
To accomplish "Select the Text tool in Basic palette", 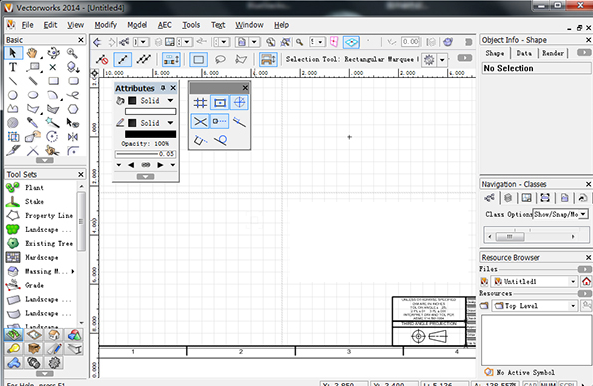I will coord(13,67).
